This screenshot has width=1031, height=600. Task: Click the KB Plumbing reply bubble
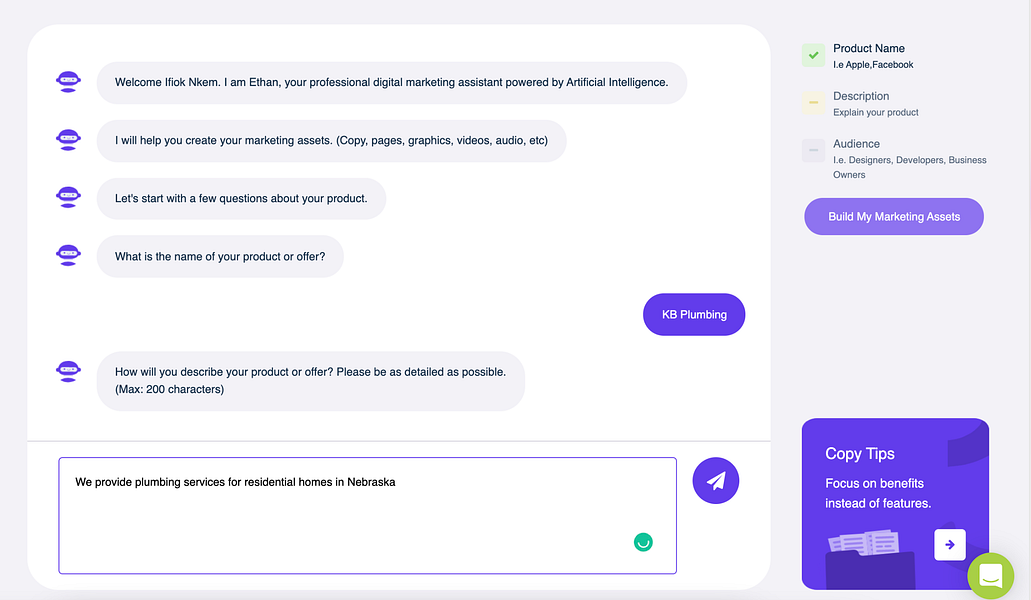pyautogui.click(x=693, y=314)
